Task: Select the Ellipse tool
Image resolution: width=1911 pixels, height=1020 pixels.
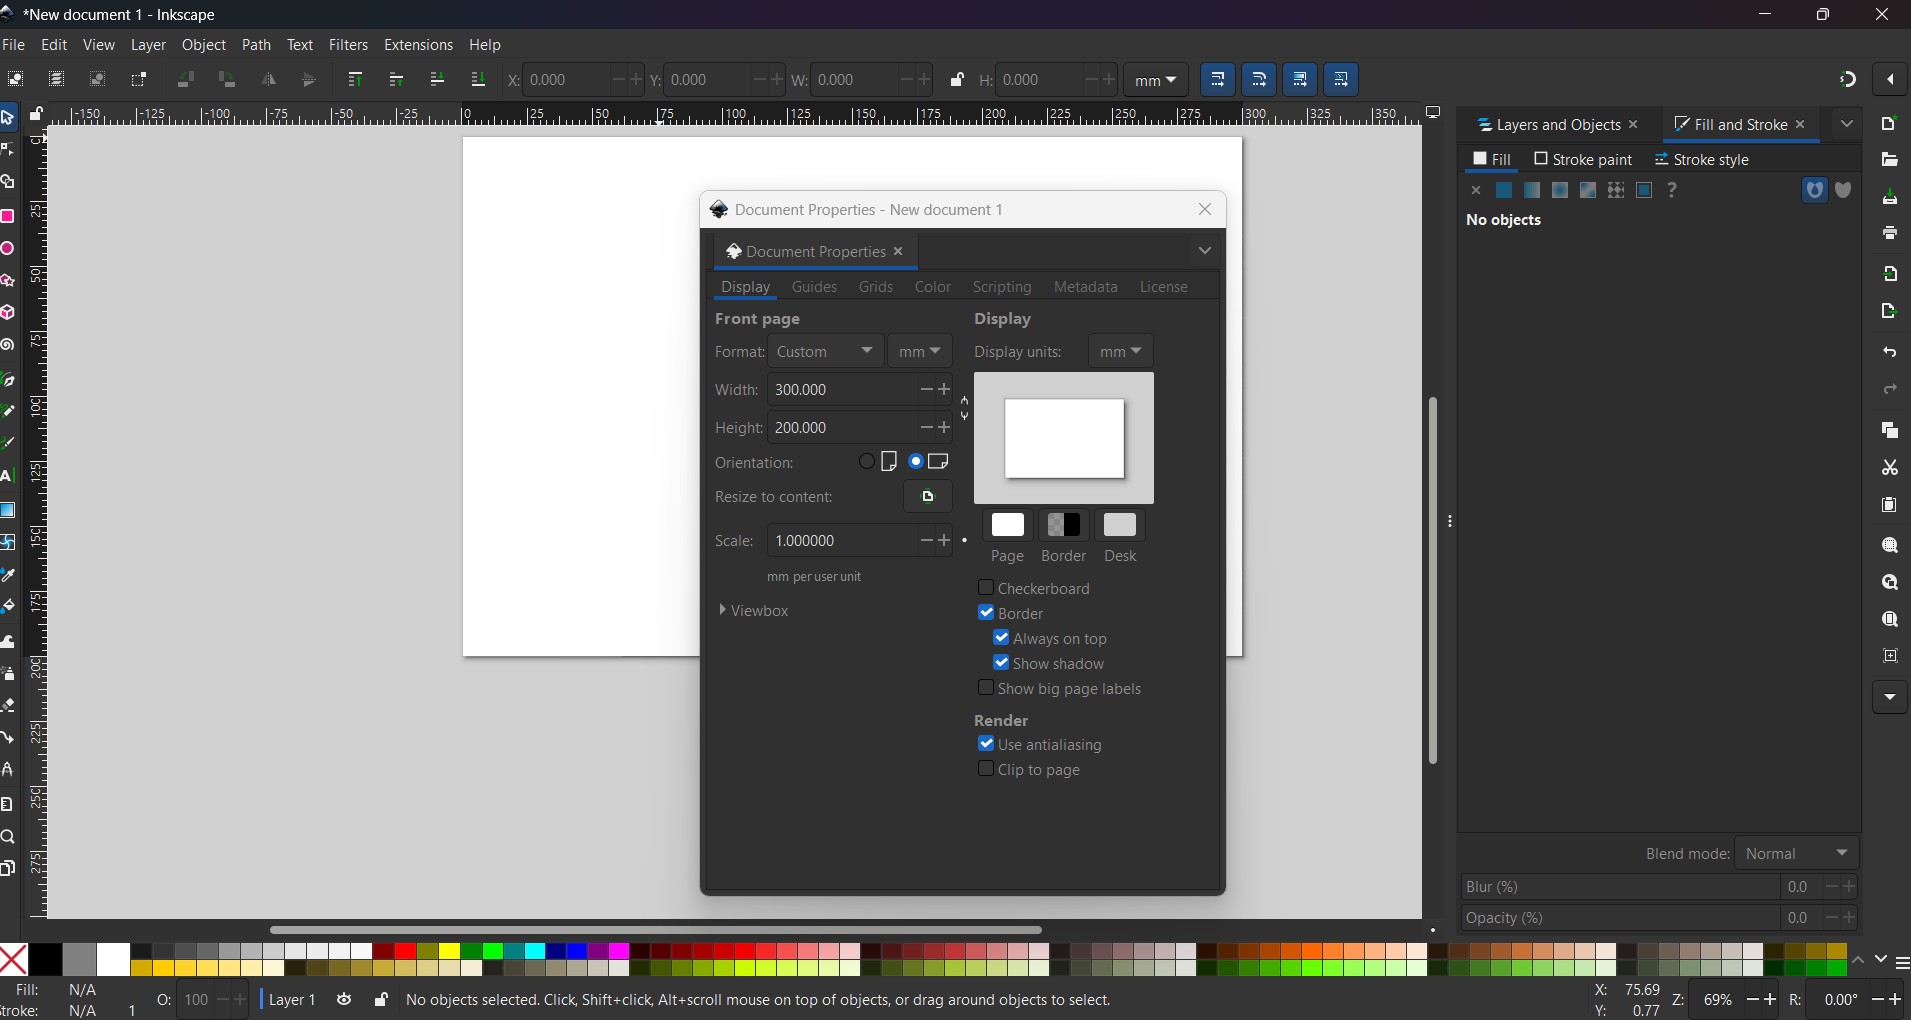Action: click(8, 248)
